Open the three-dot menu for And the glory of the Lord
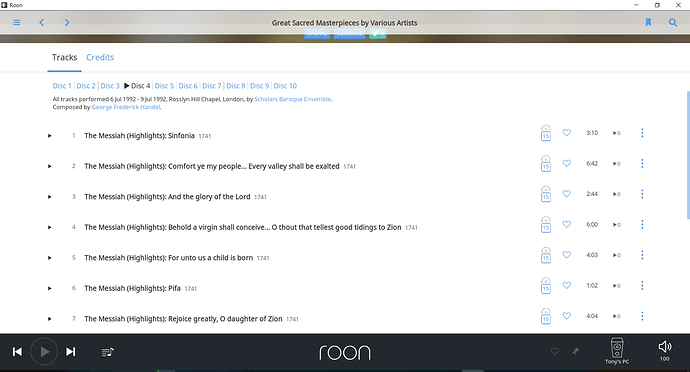 pos(642,194)
